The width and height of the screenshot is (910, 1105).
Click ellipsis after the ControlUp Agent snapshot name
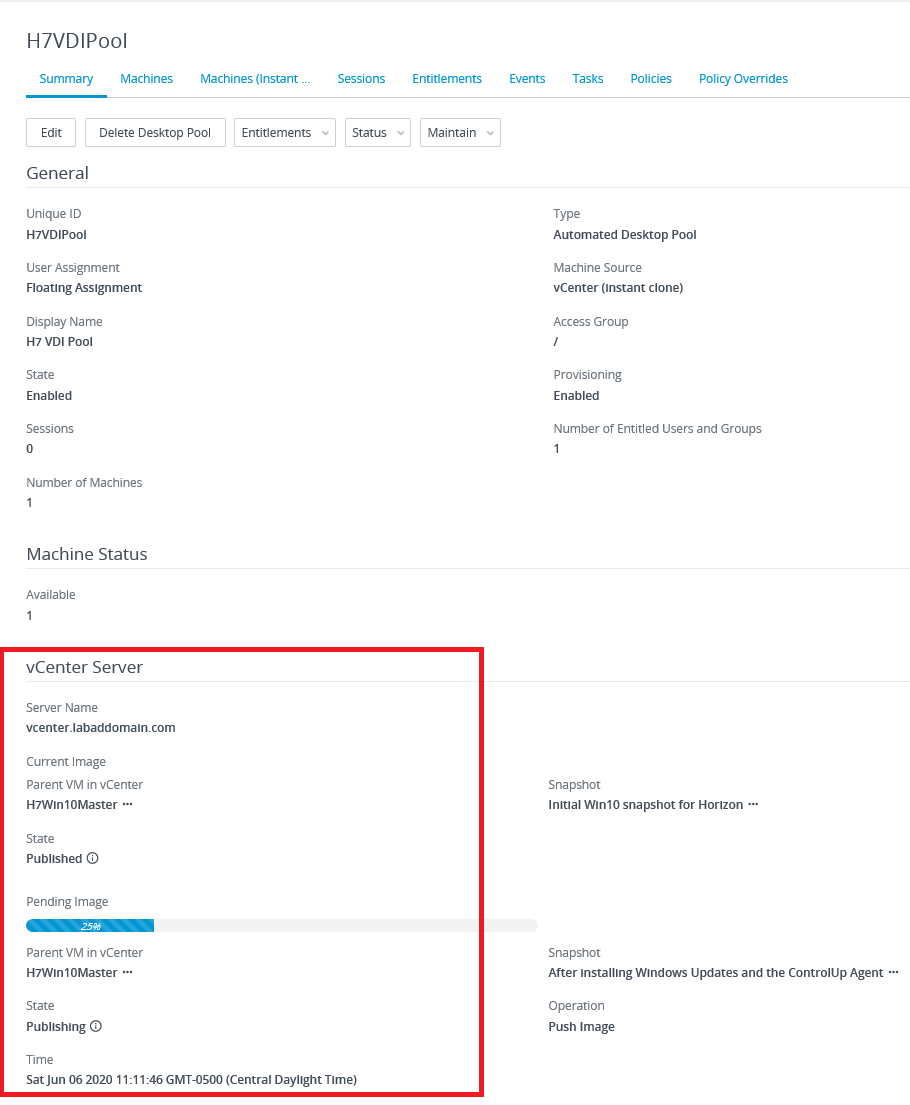[x=894, y=973]
